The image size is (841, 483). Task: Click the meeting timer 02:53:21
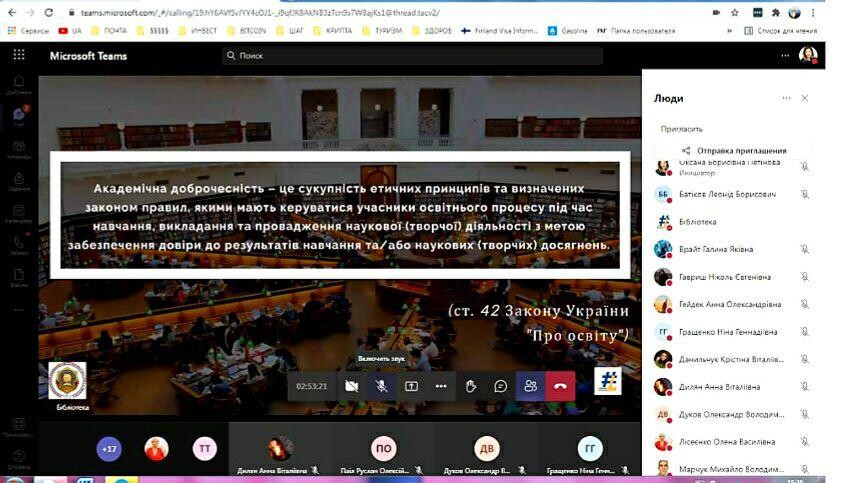[312, 386]
